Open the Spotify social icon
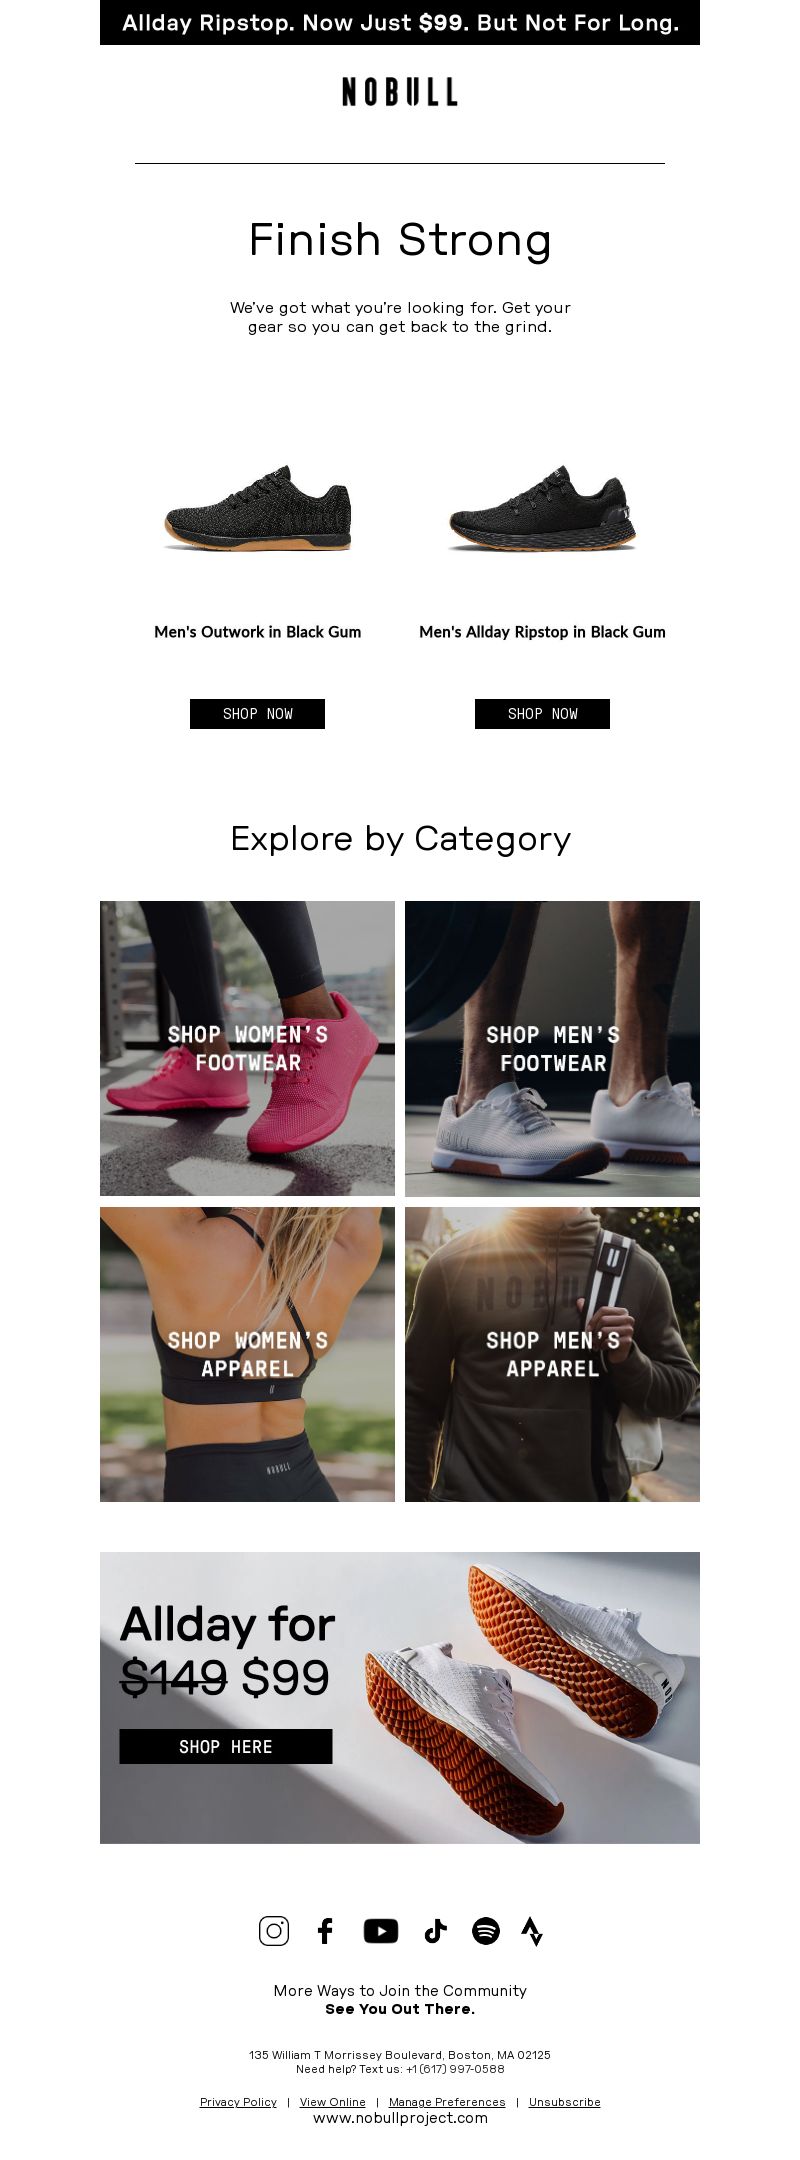Viewport: 800px width, 2160px height. click(486, 1930)
